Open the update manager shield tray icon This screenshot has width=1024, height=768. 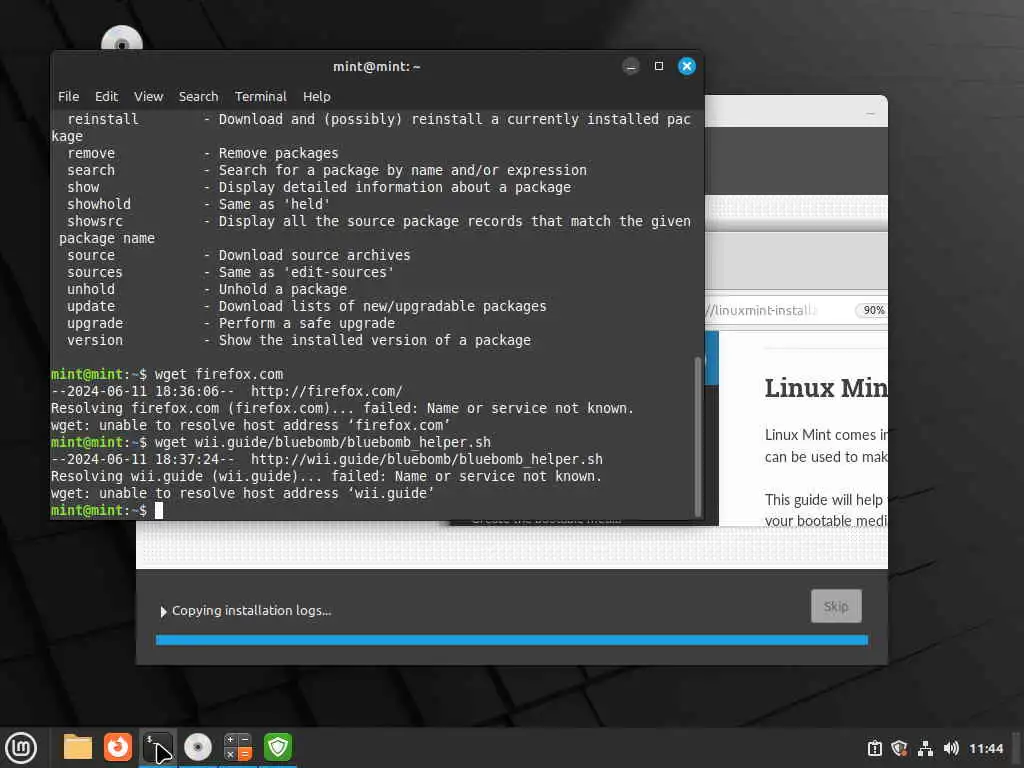coord(899,748)
